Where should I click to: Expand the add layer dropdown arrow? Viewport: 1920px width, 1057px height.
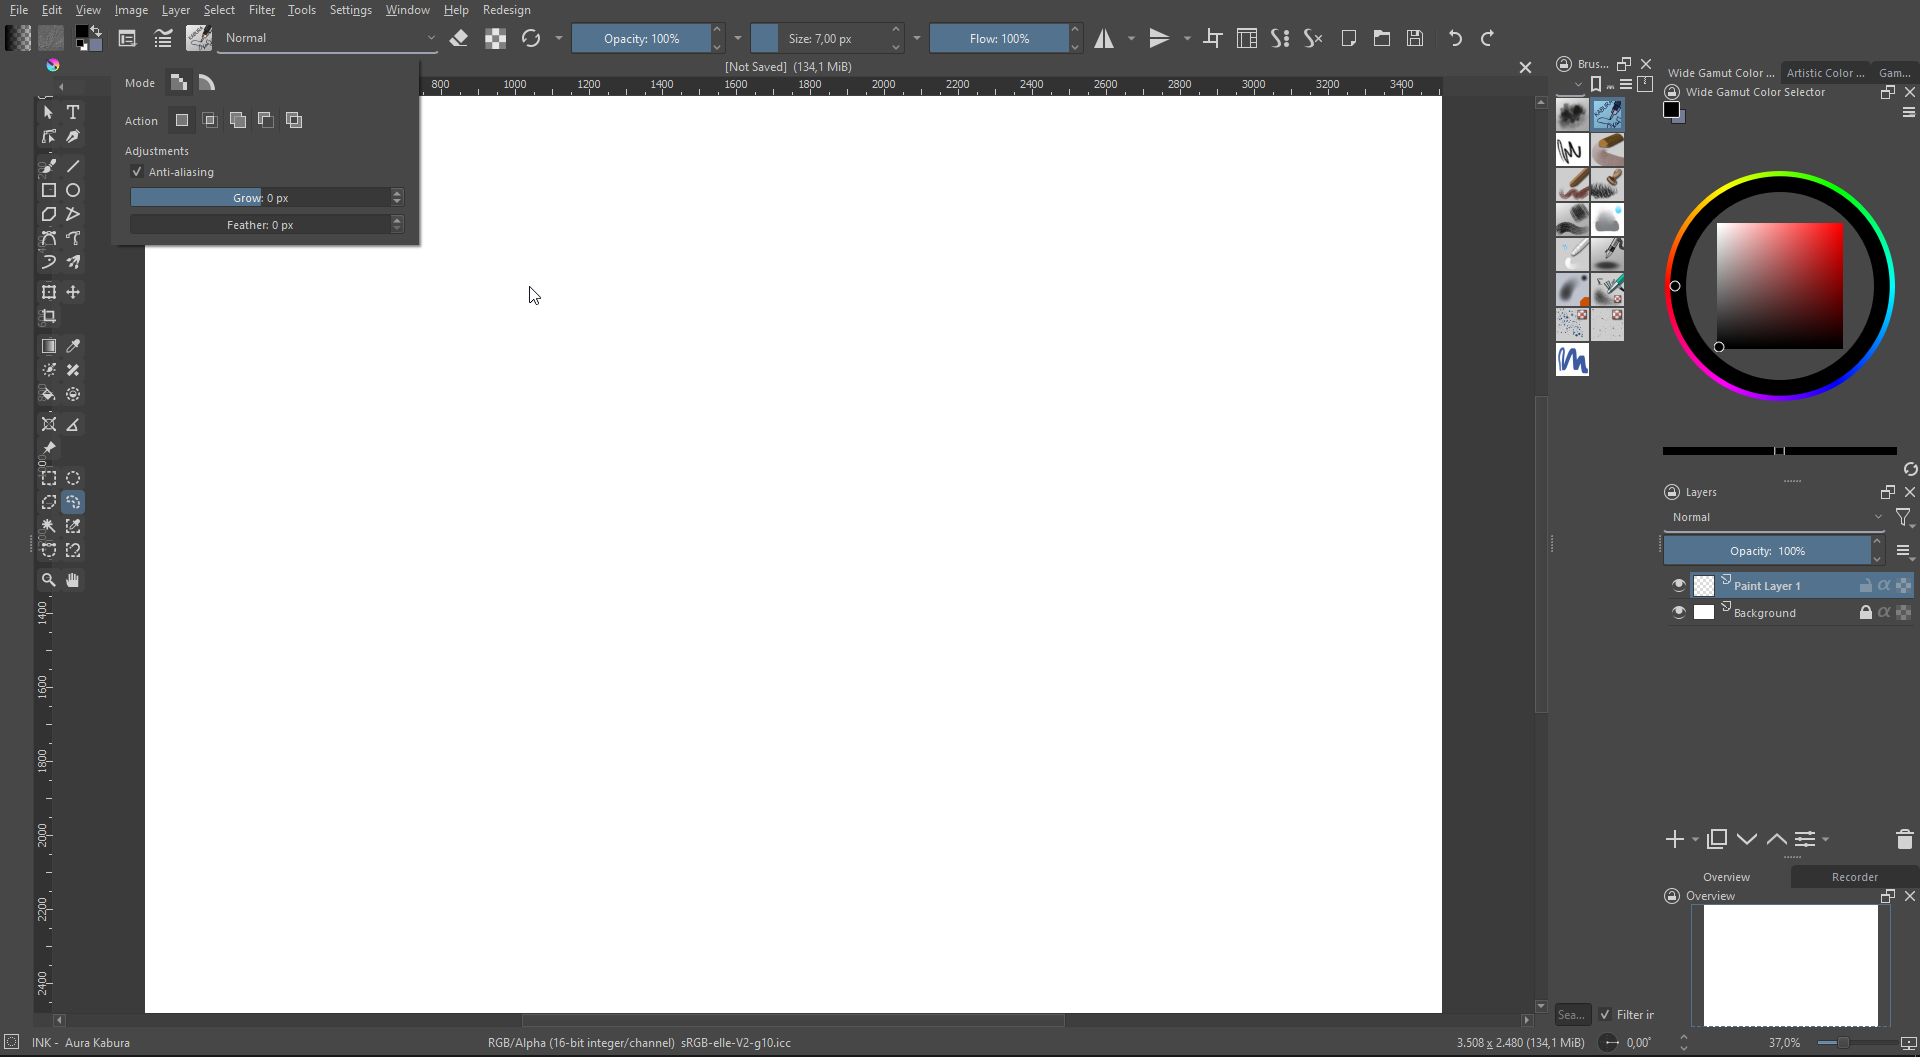tap(1695, 840)
